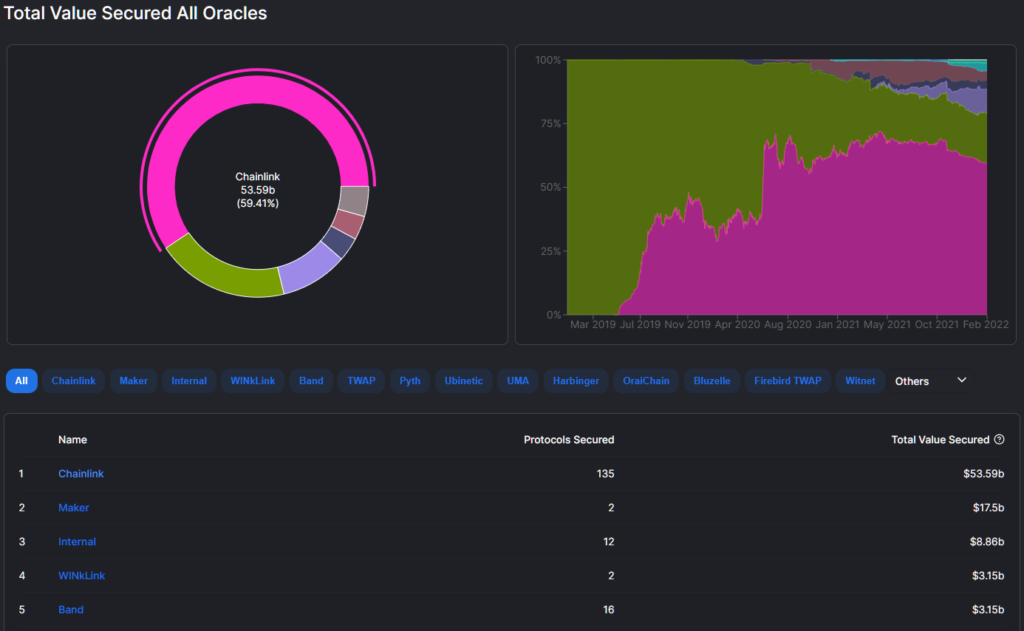Image resolution: width=1024 pixels, height=631 pixels.
Task: Select the All filter tab
Action: coord(21,381)
